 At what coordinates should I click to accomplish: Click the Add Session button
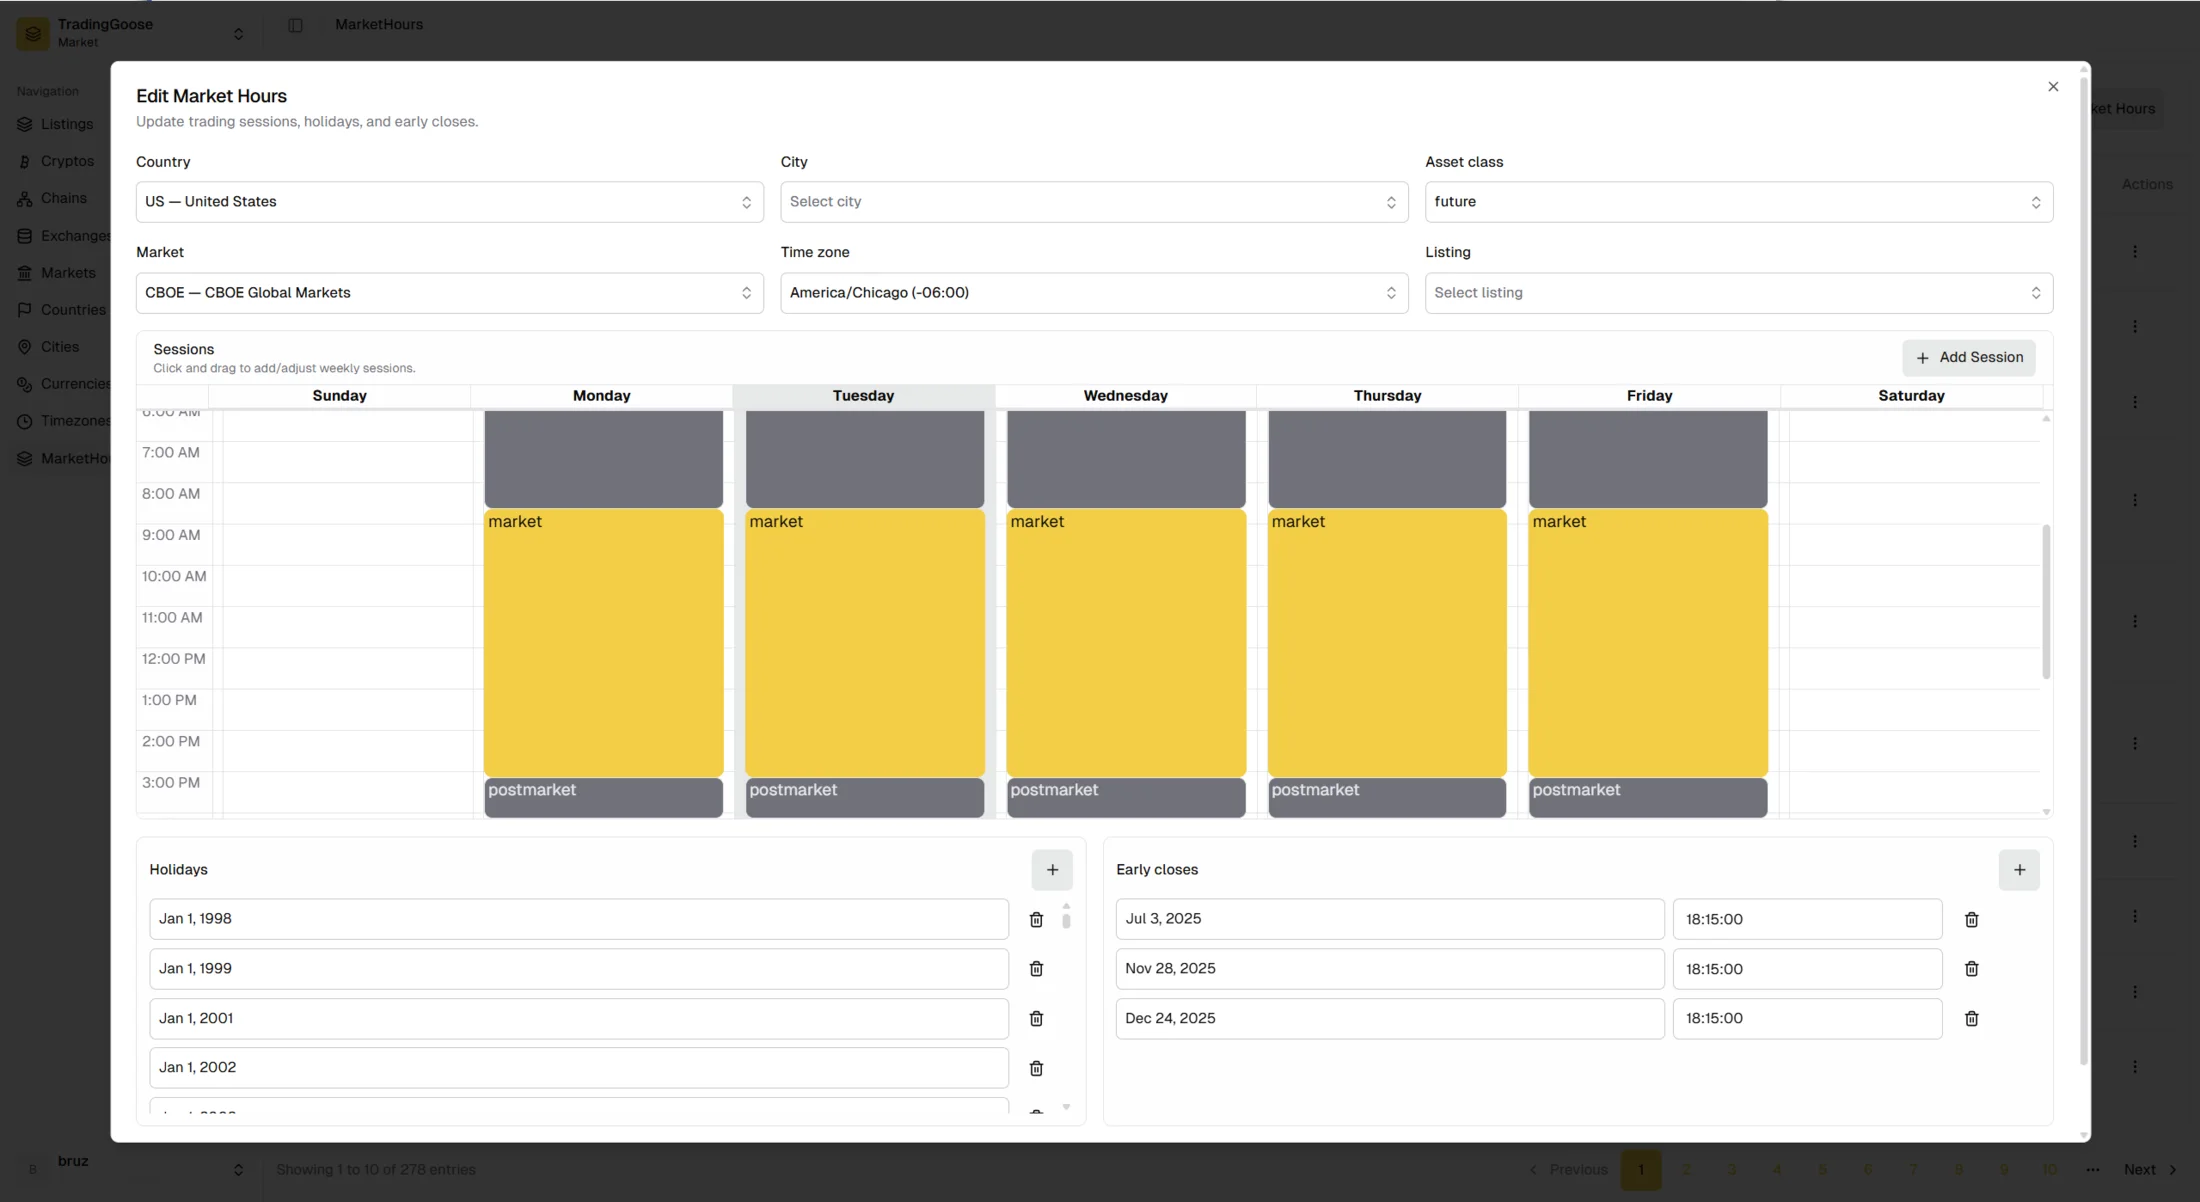tap(1968, 358)
